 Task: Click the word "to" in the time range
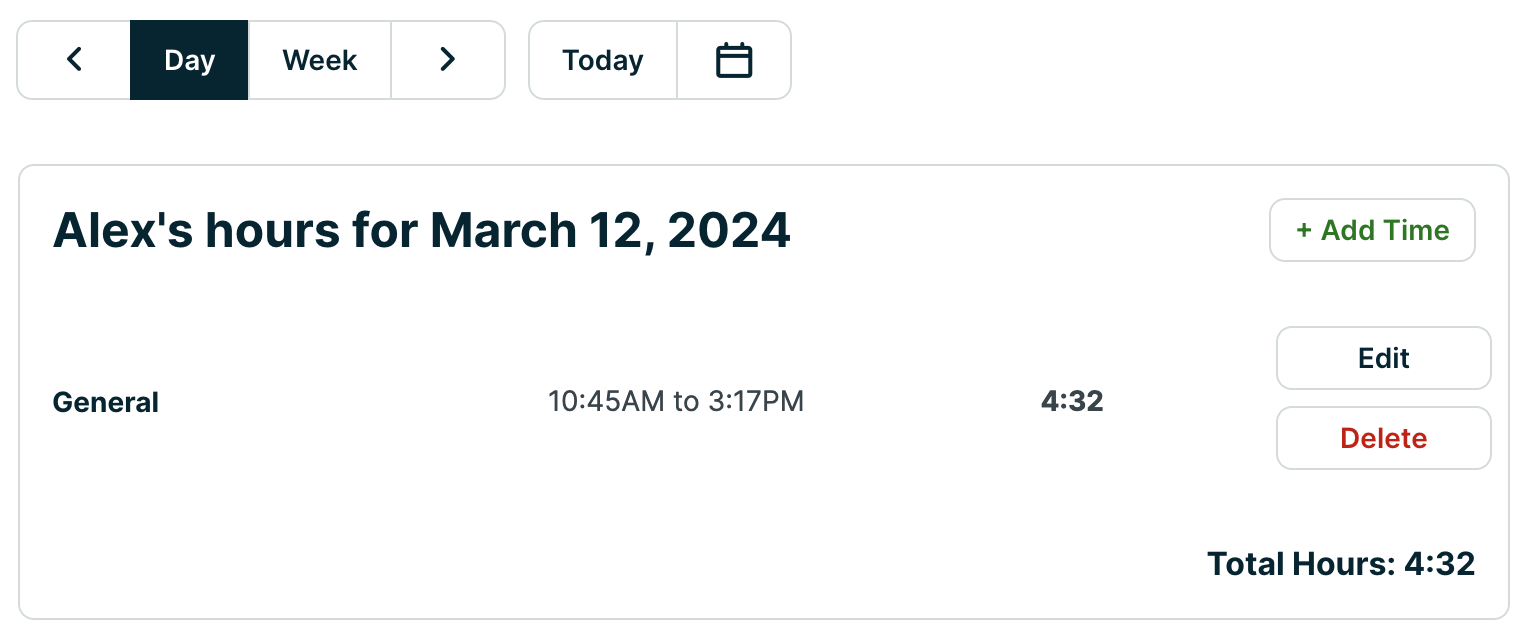coord(686,402)
